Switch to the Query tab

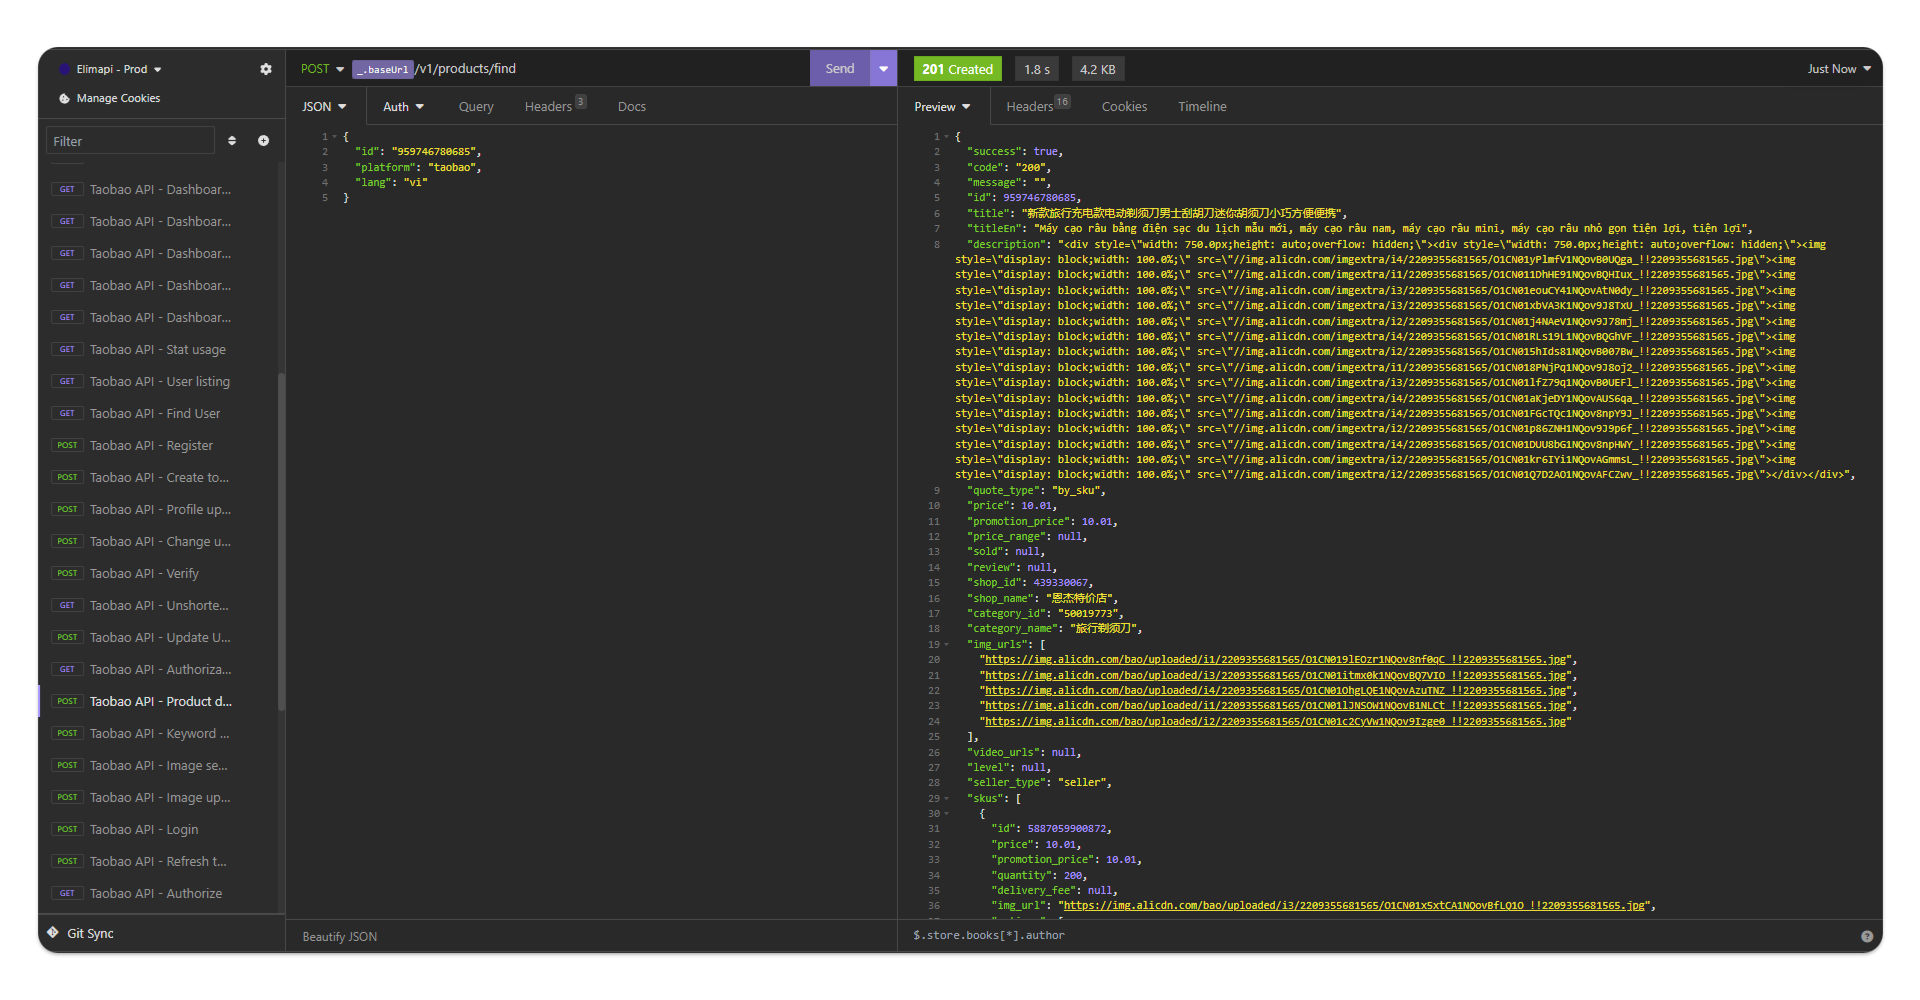click(x=476, y=107)
